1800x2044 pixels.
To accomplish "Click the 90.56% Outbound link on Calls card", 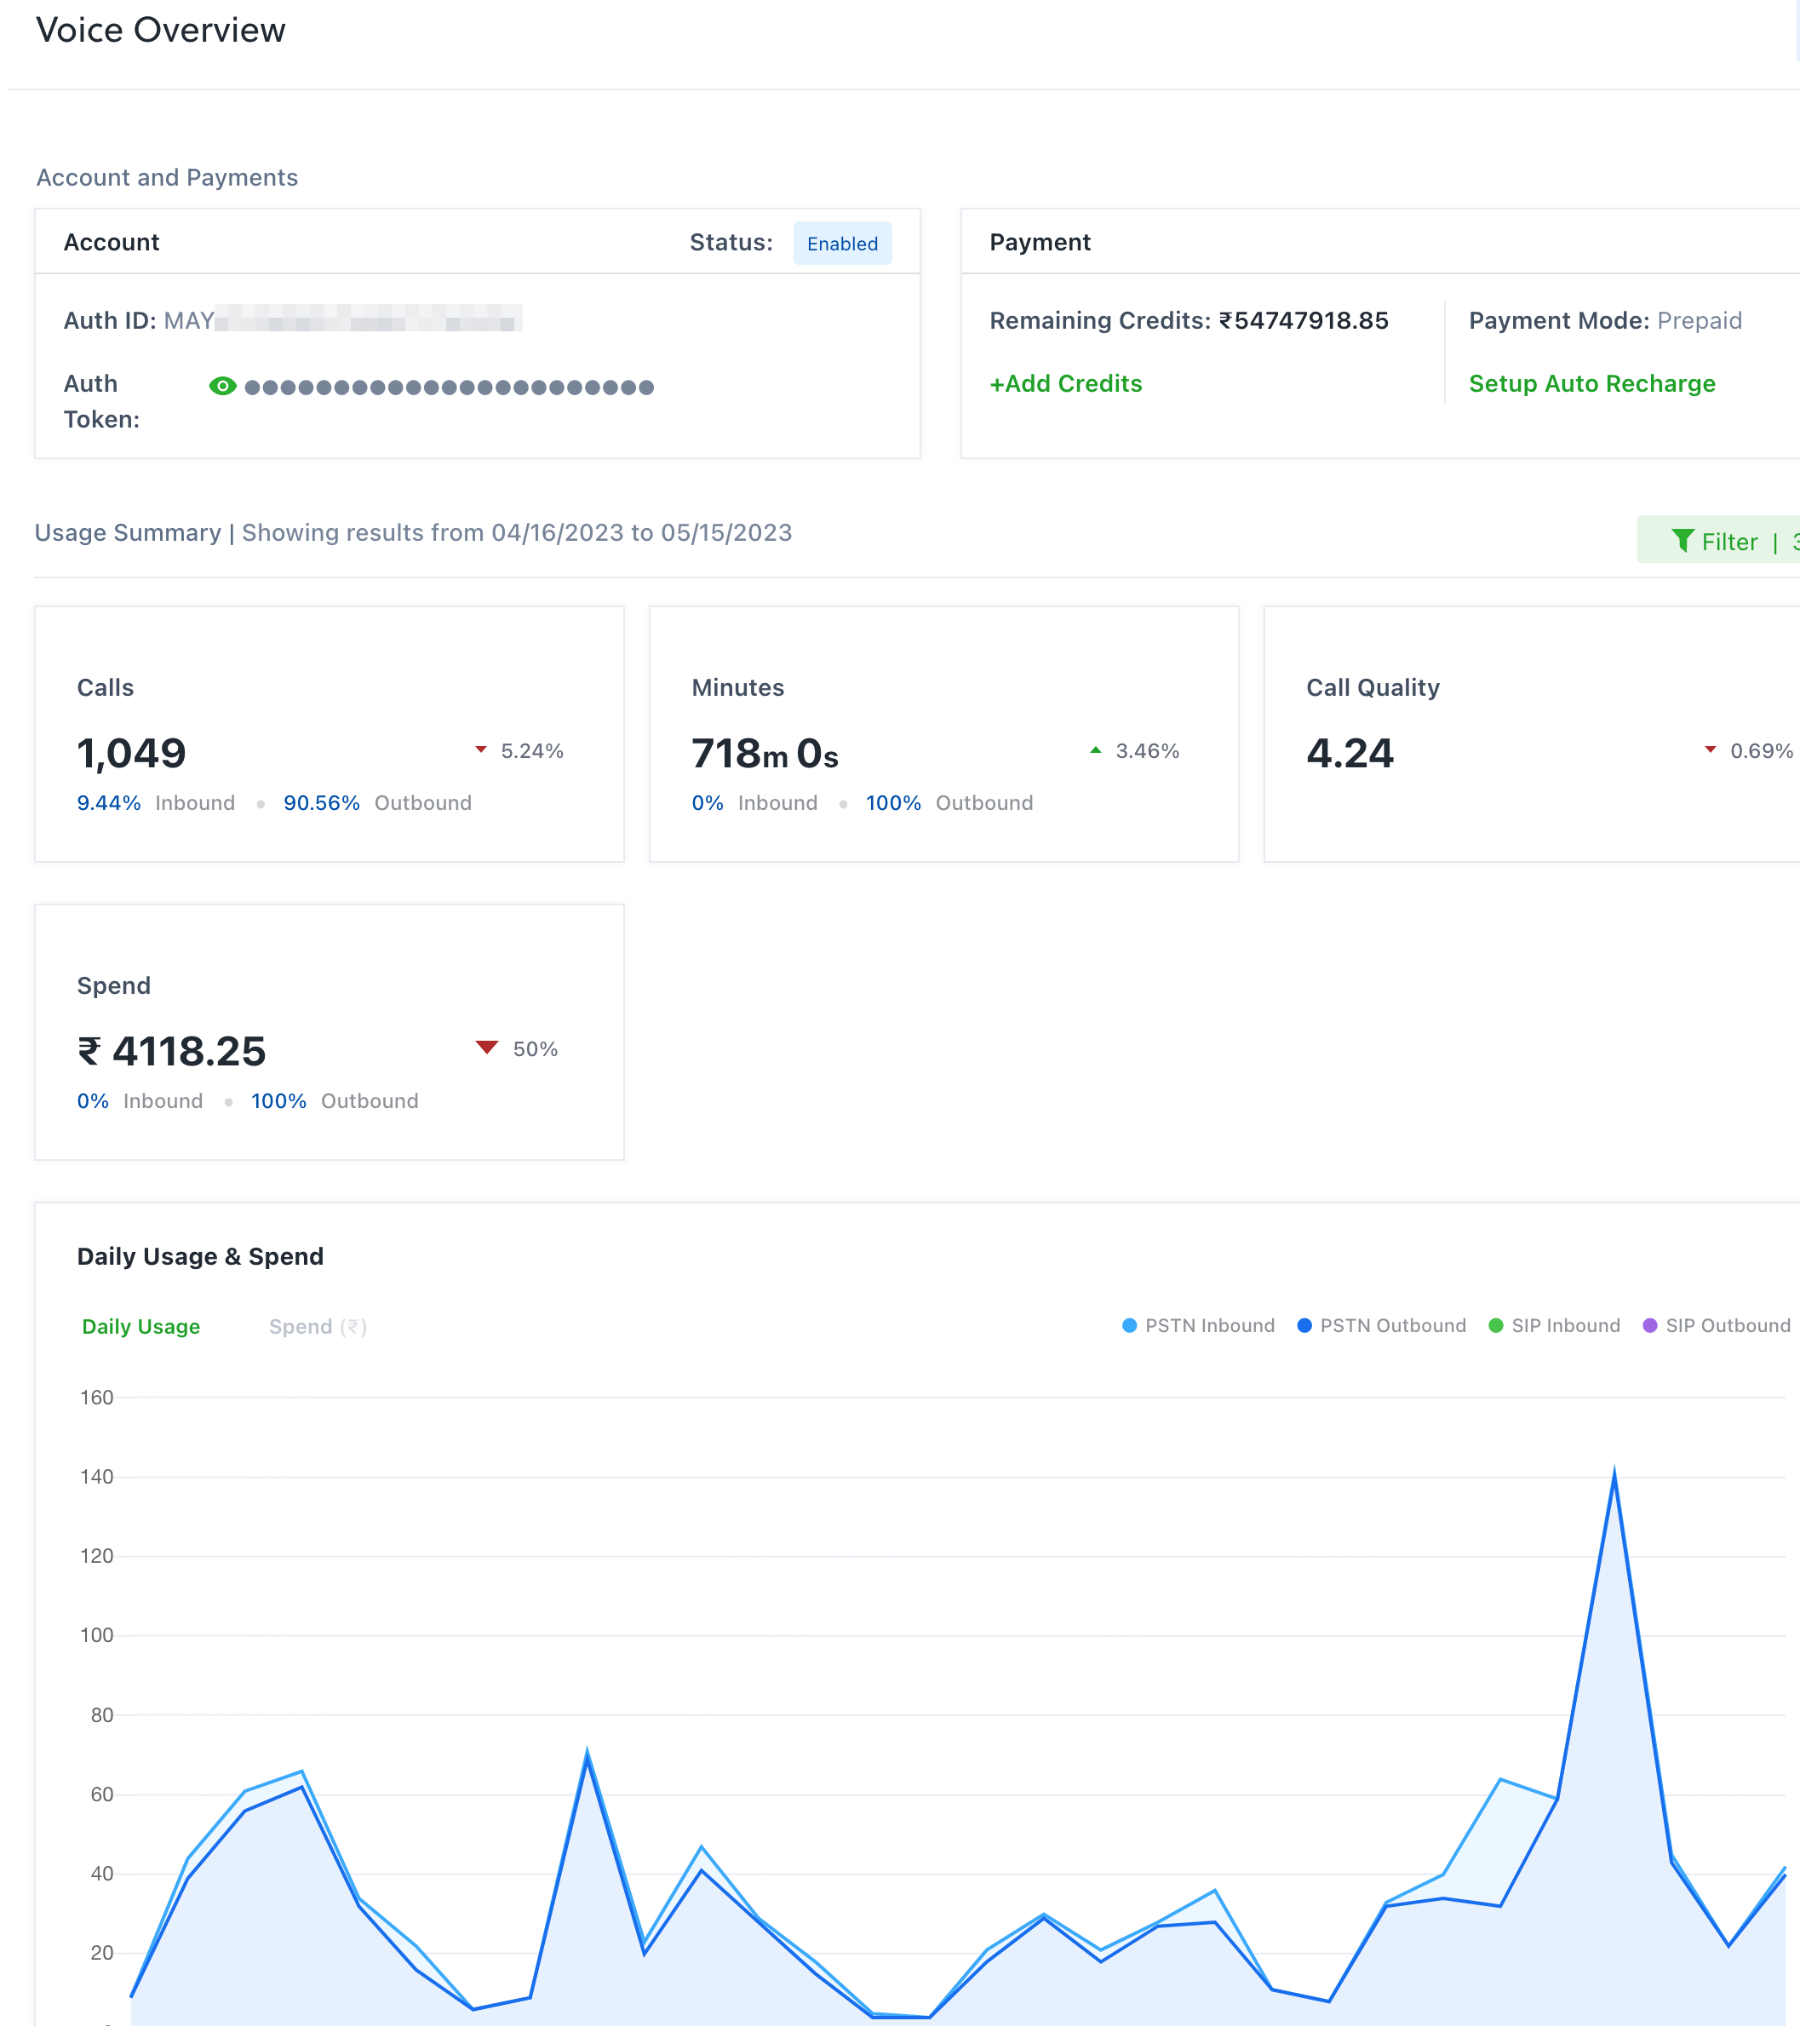I will [321, 802].
